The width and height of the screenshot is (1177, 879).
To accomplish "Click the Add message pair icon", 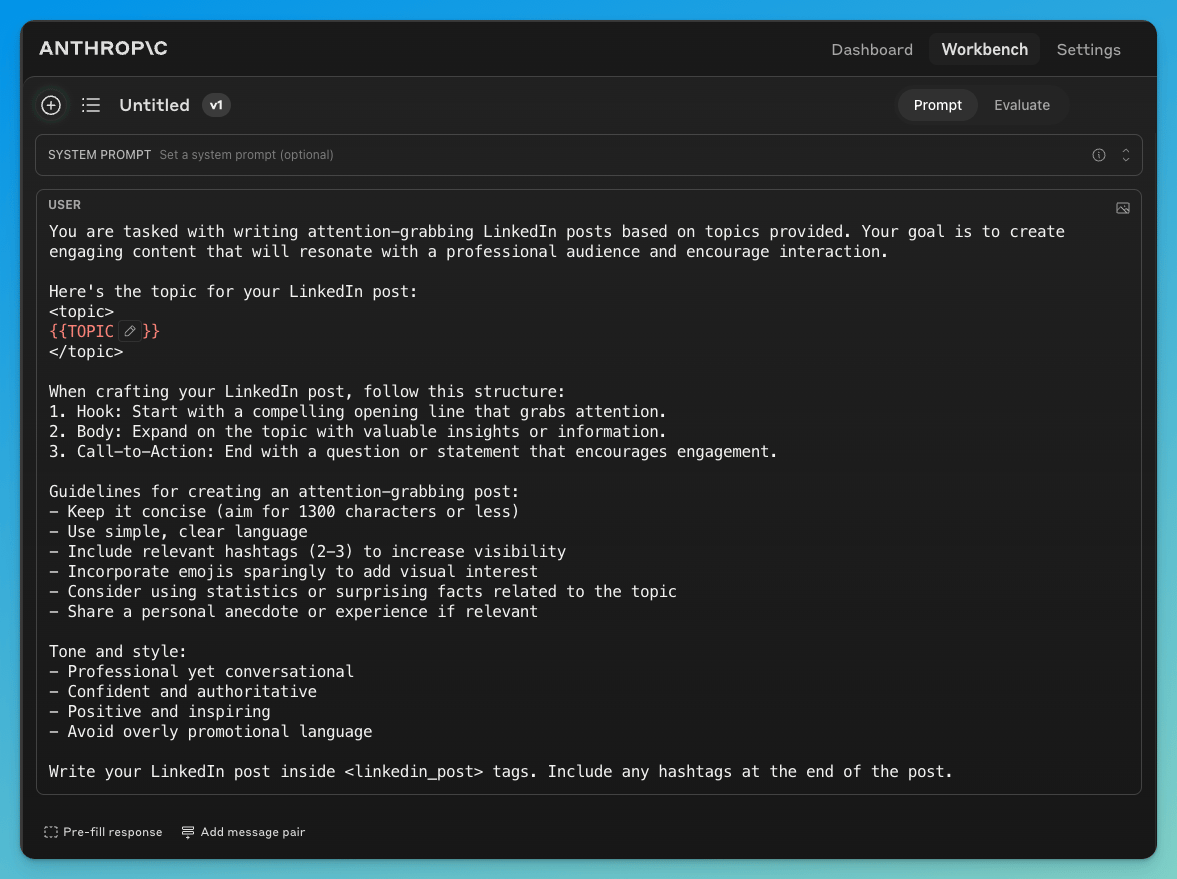I will pyautogui.click(x=188, y=832).
